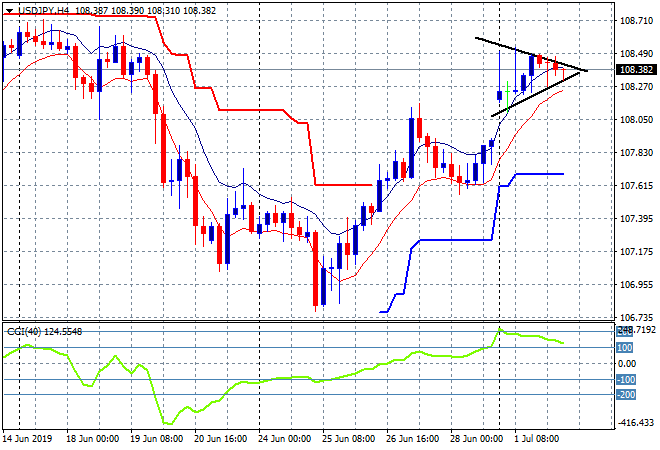Click the 18 Jun 00:00 time label
The image size is (660, 450).
pos(93,439)
